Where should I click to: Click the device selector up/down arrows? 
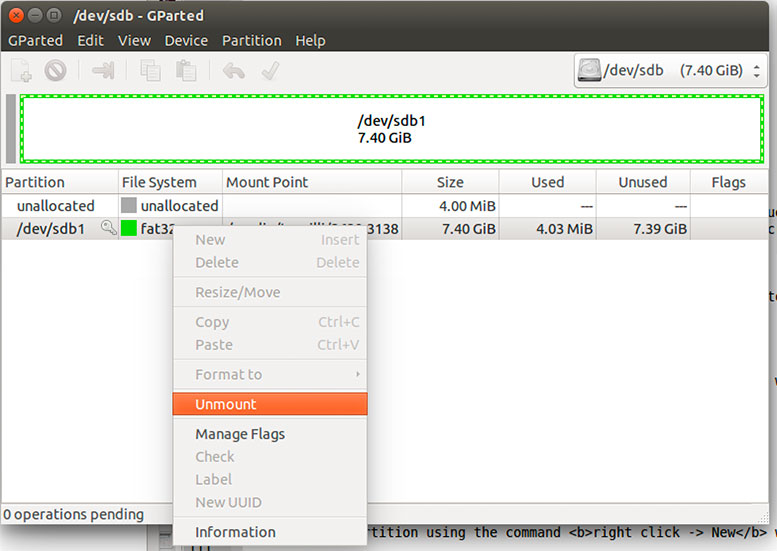pos(756,71)
